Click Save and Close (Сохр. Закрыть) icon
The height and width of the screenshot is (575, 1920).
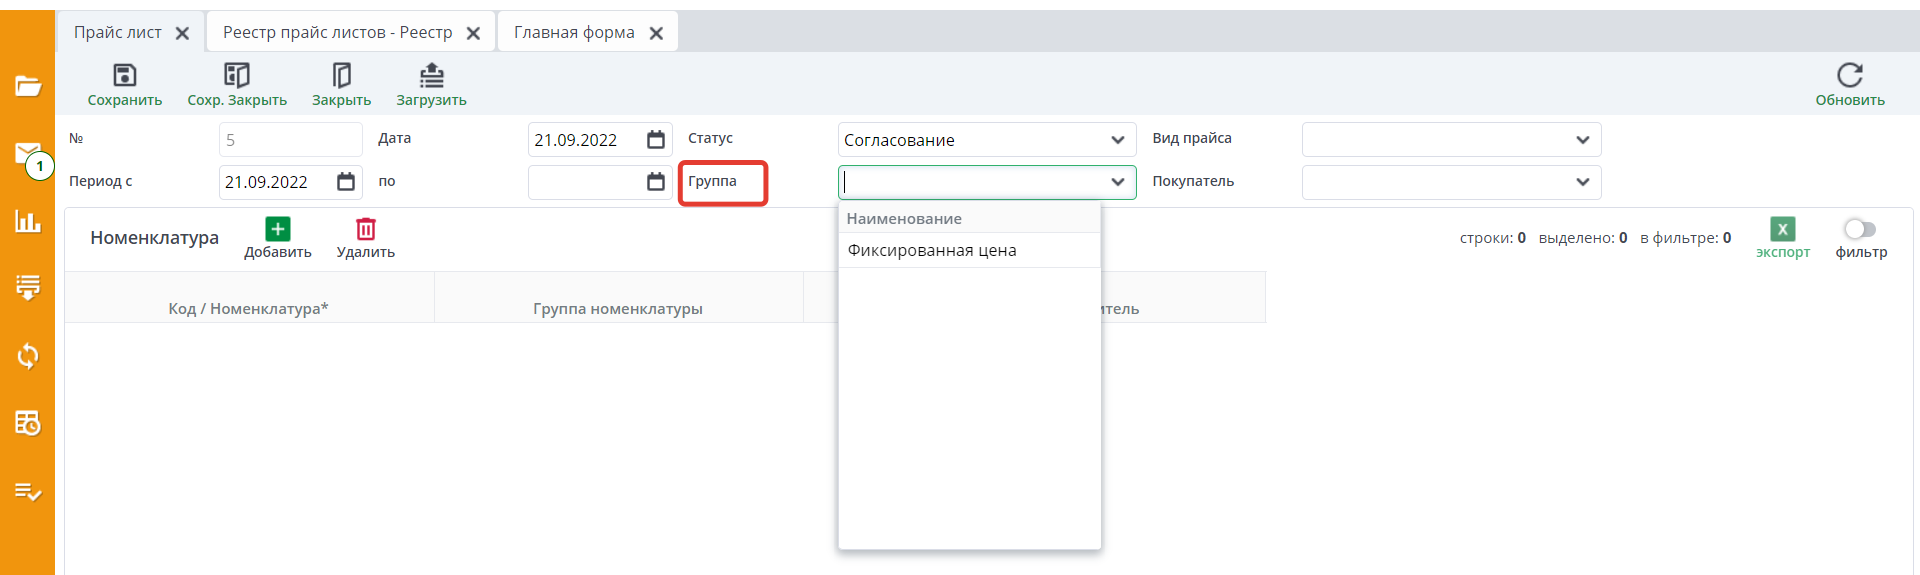[236, 76]
